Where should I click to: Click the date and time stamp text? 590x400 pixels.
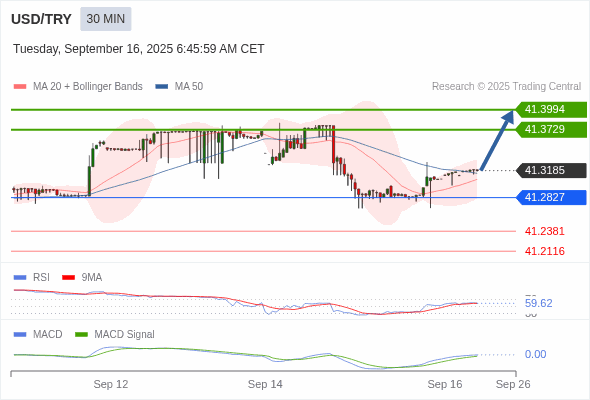coord(139,49)
